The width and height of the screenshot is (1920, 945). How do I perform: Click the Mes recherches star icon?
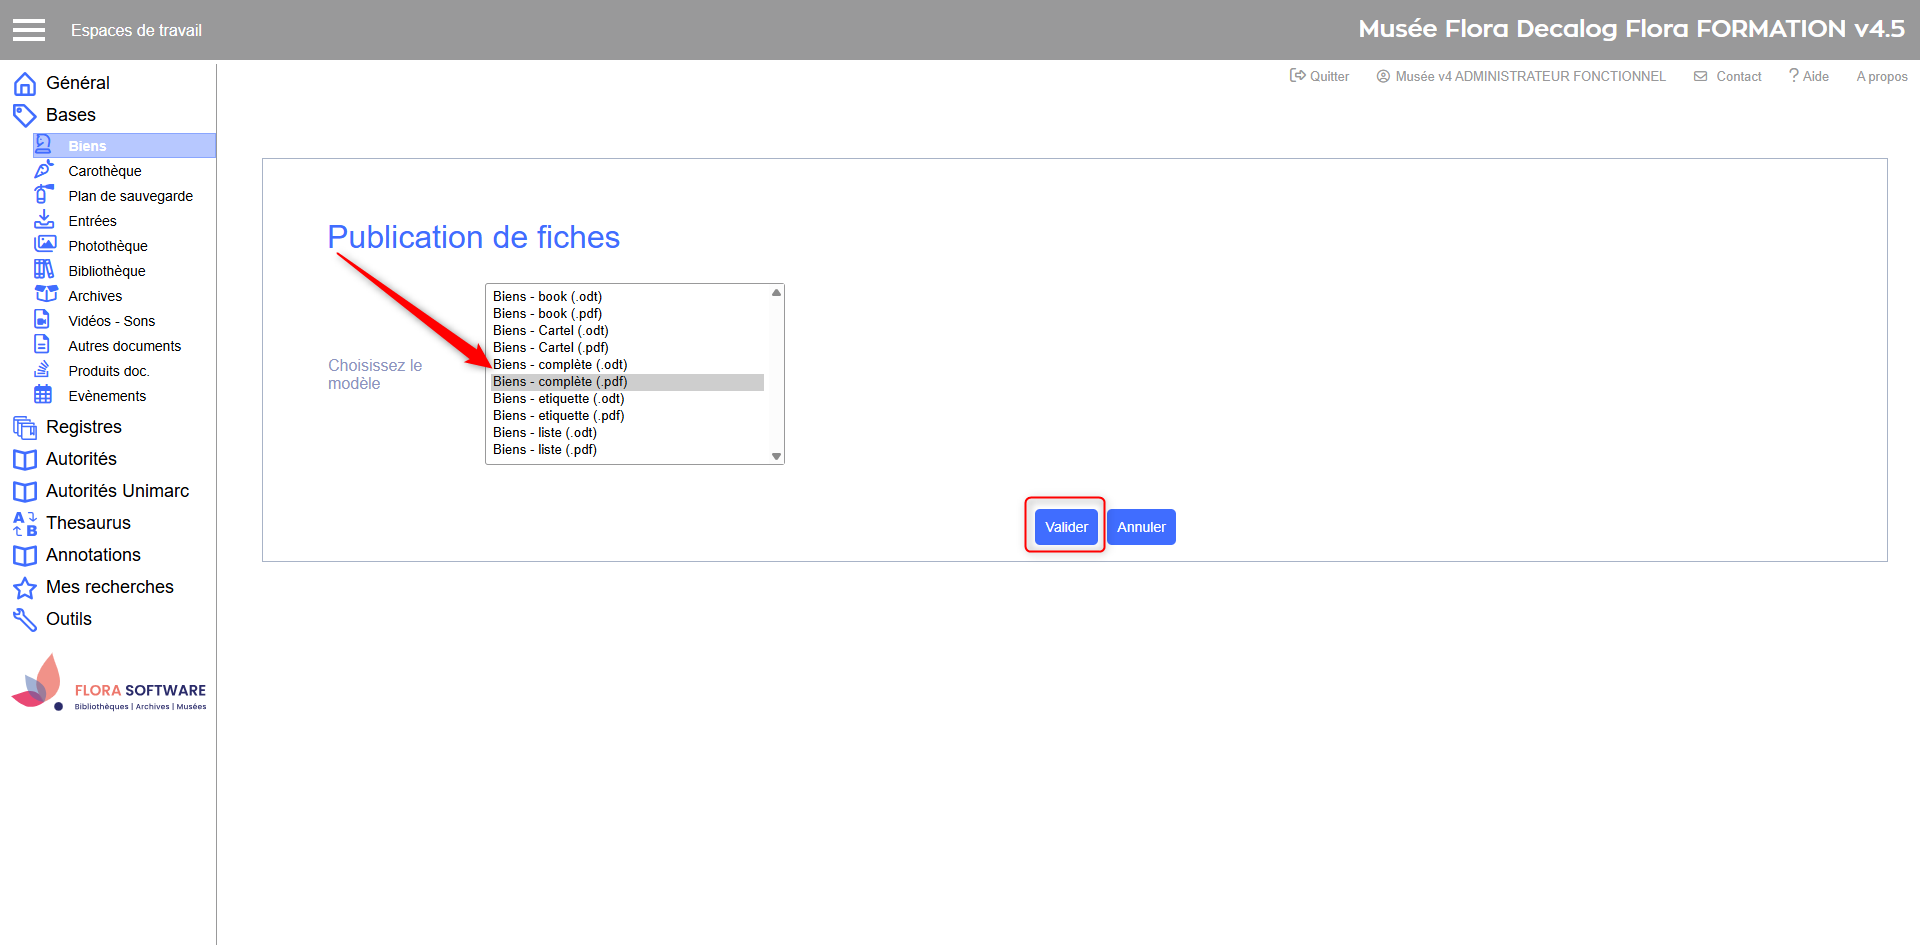[x=25, y=588]
